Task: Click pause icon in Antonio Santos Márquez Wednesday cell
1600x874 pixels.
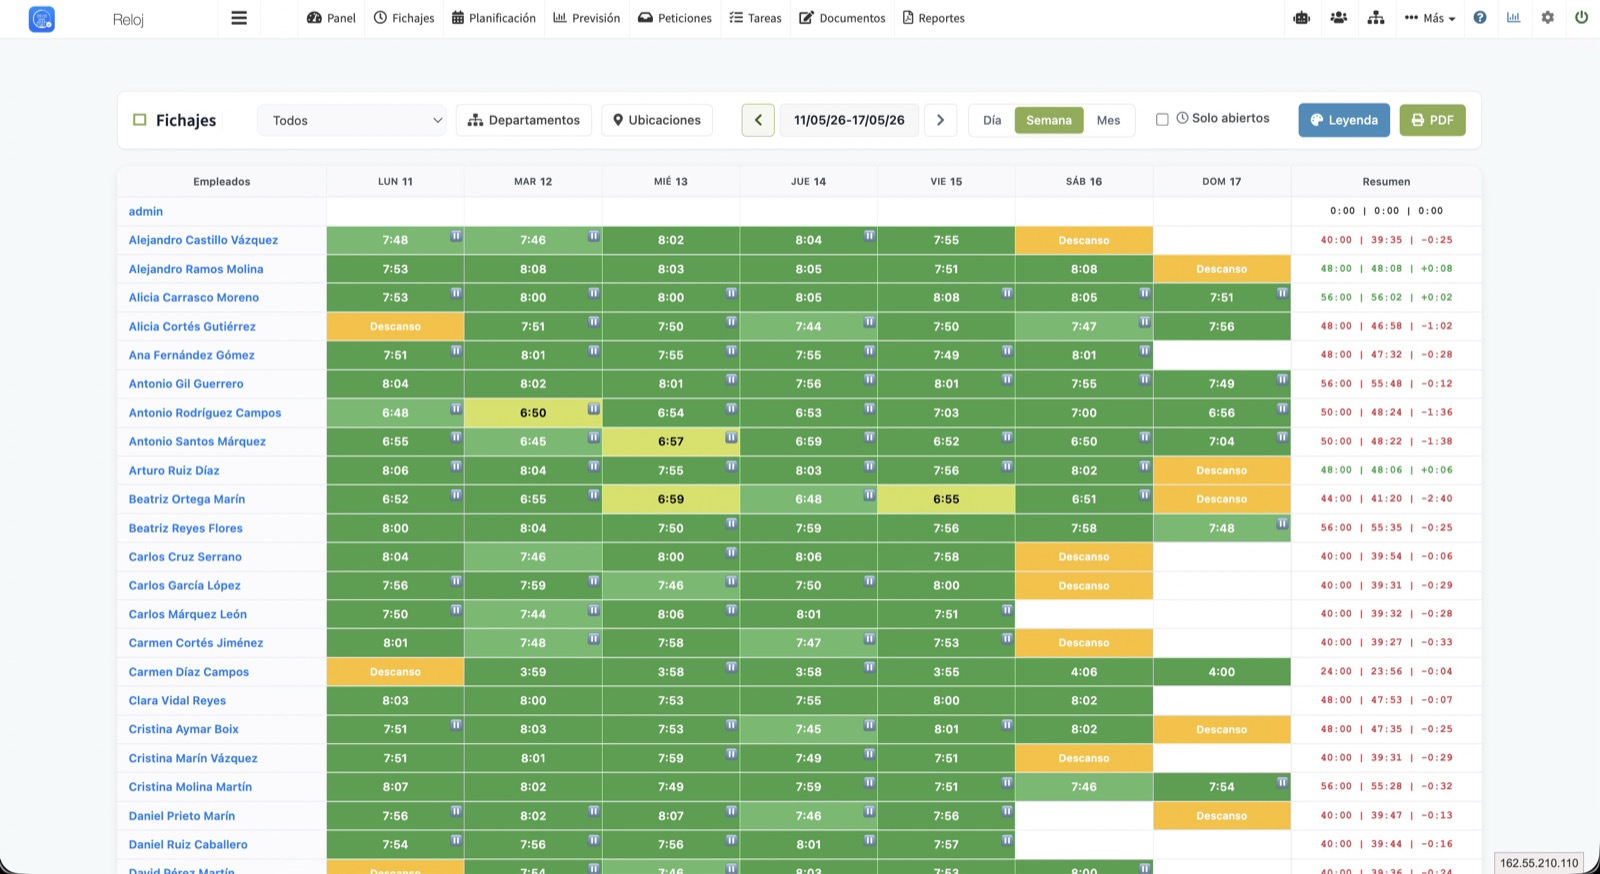Action: (732, 437)
